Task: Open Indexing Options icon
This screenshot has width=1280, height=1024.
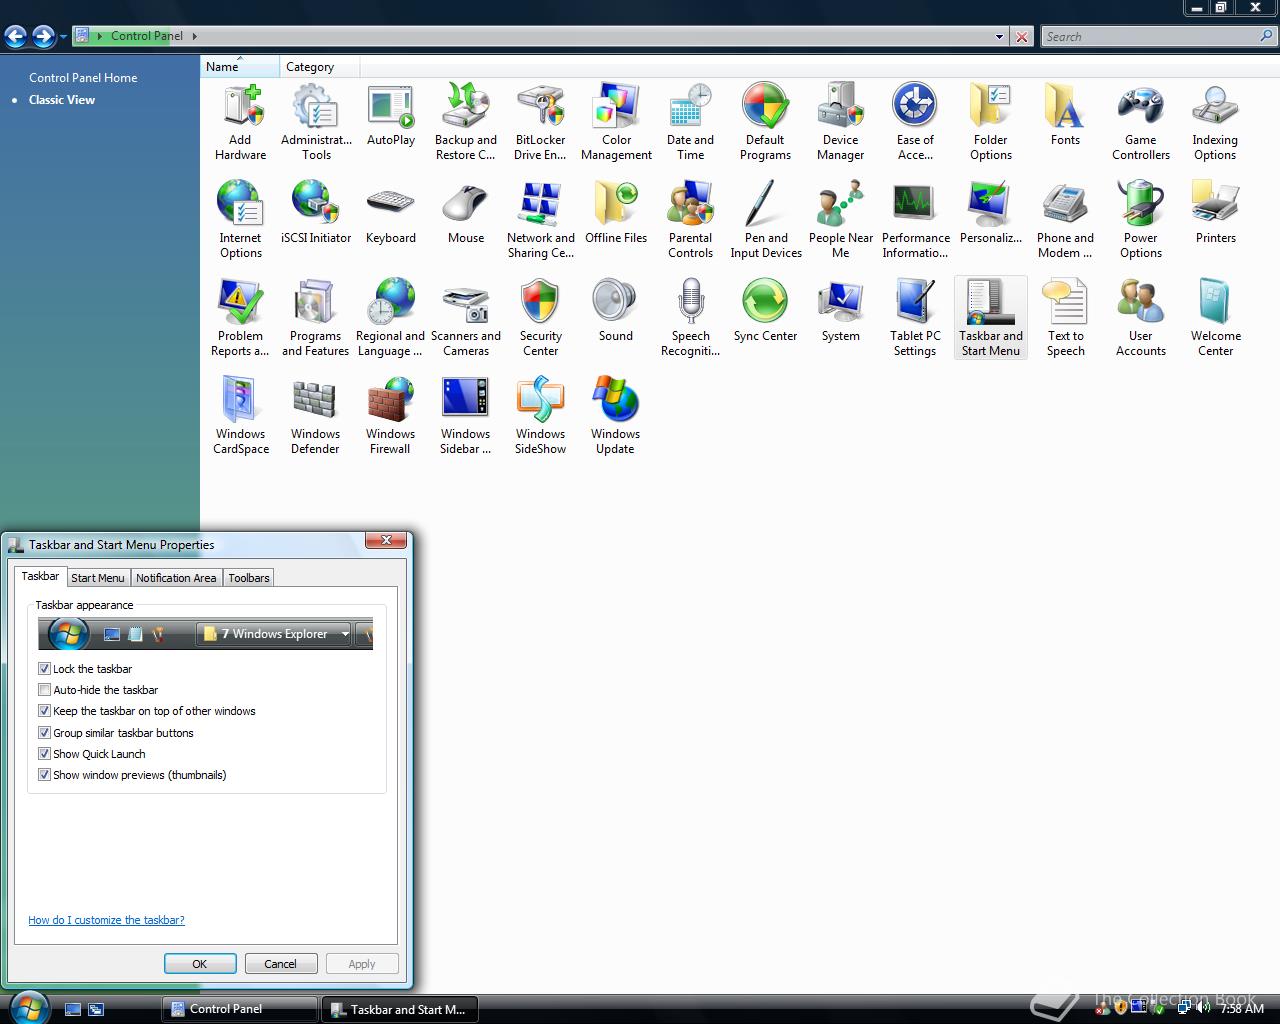Action: point(1215,122)
